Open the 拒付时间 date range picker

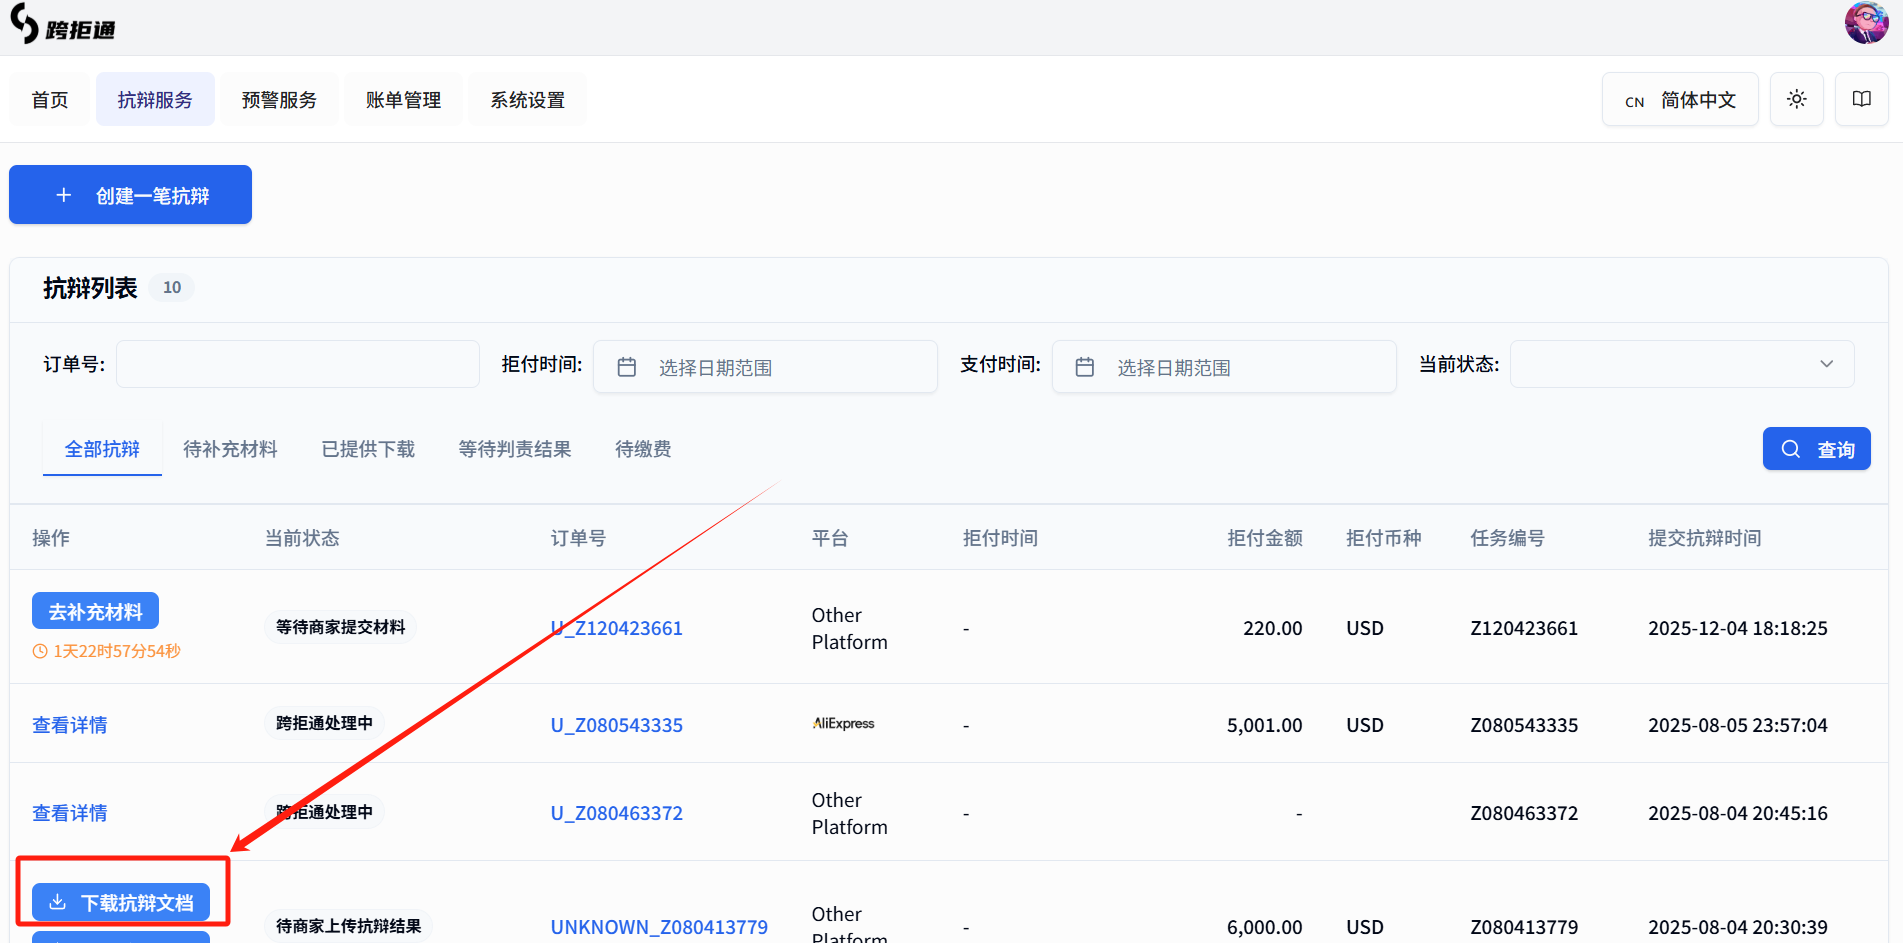[x=766, y=367]
